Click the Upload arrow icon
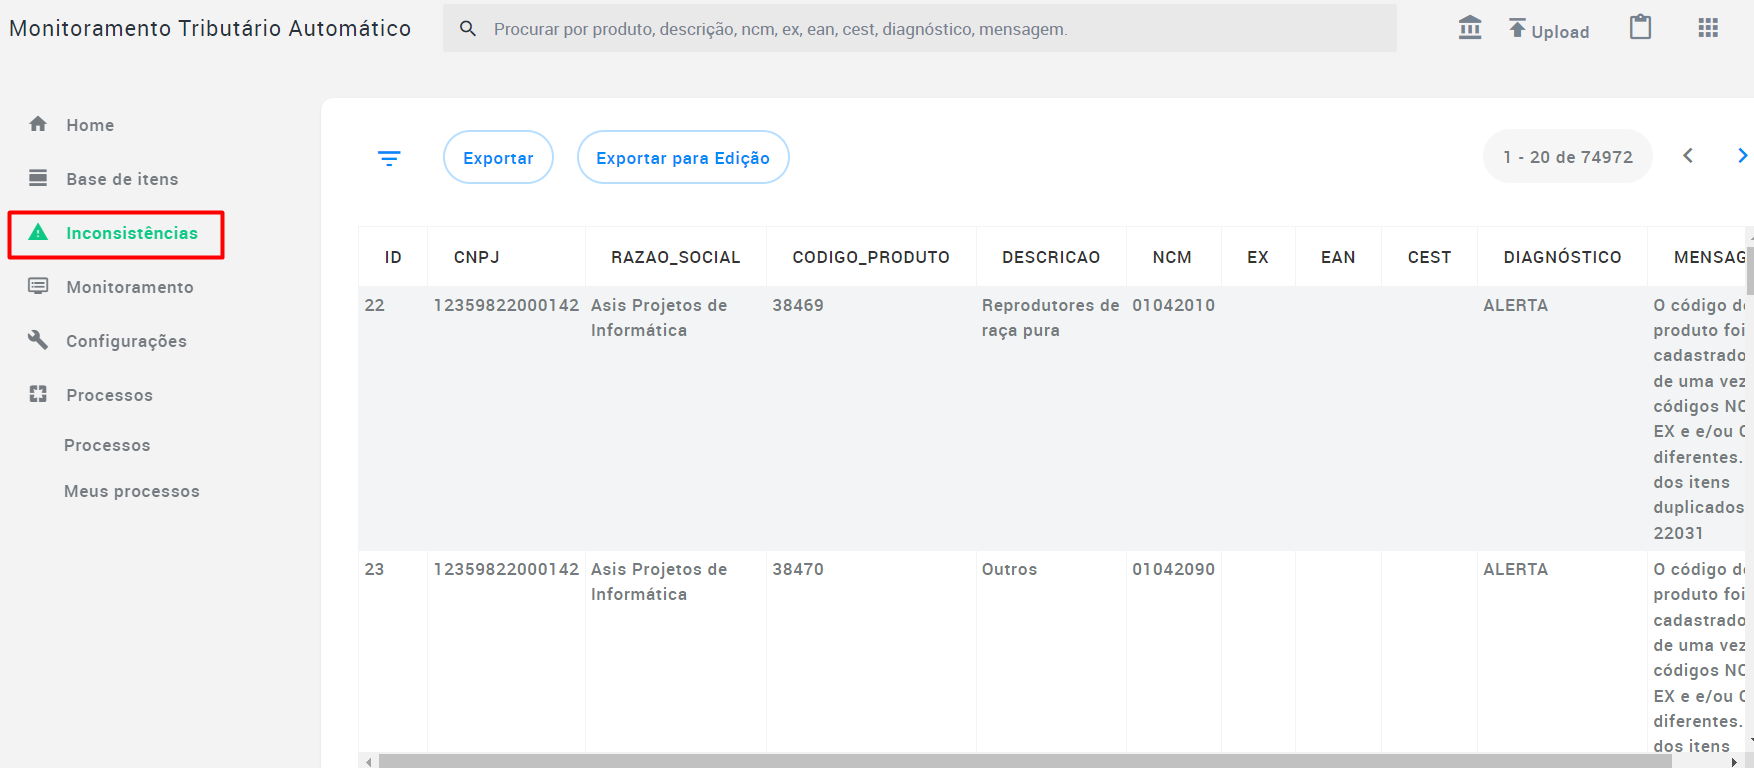This screenshot has width=1754, height=768. pos(1517,28)
